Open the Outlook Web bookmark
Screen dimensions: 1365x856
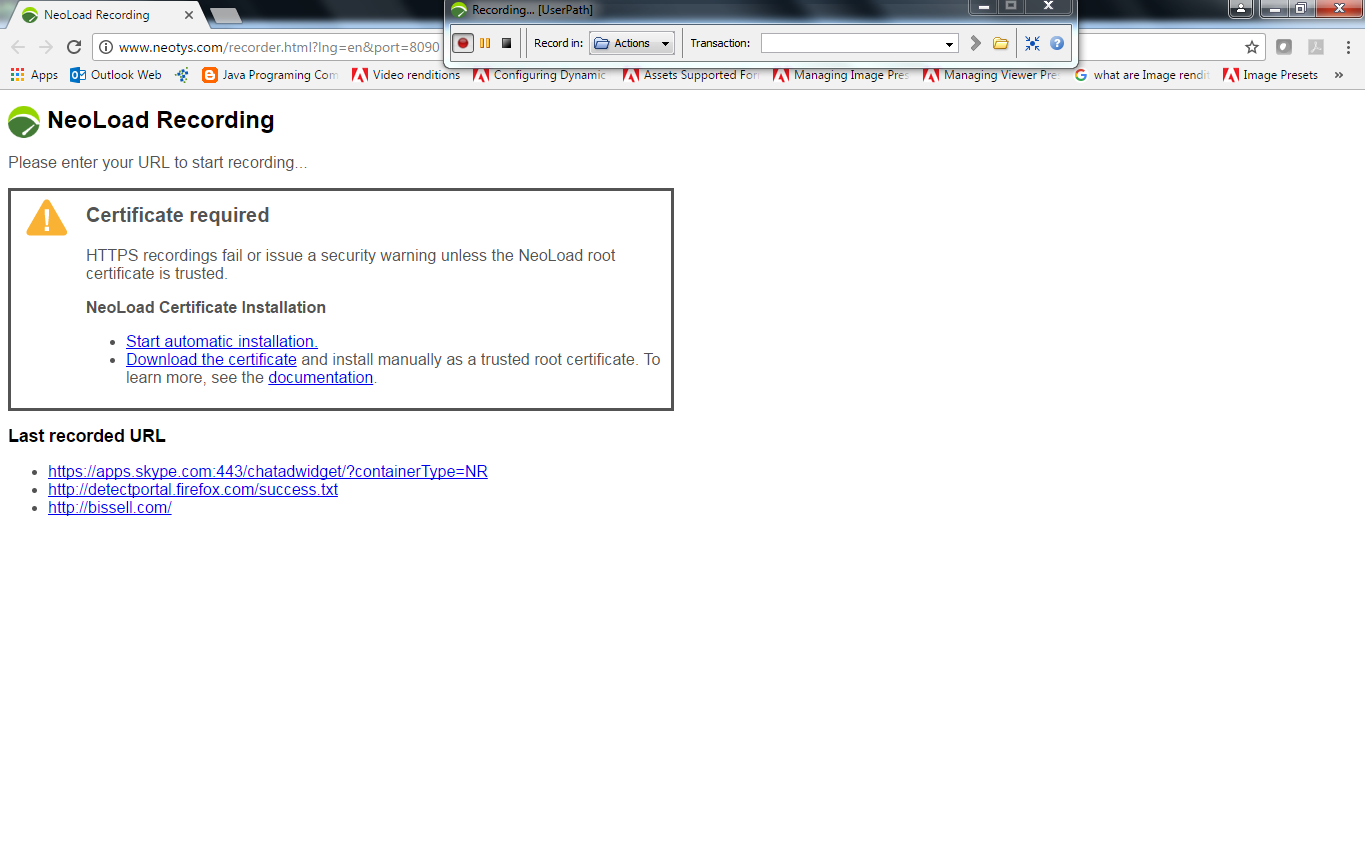[116, 75]
